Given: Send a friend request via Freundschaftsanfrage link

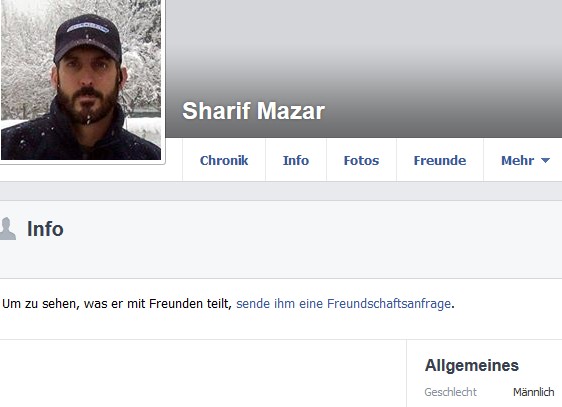Looking at the screenshot, I should pos(343,303).
